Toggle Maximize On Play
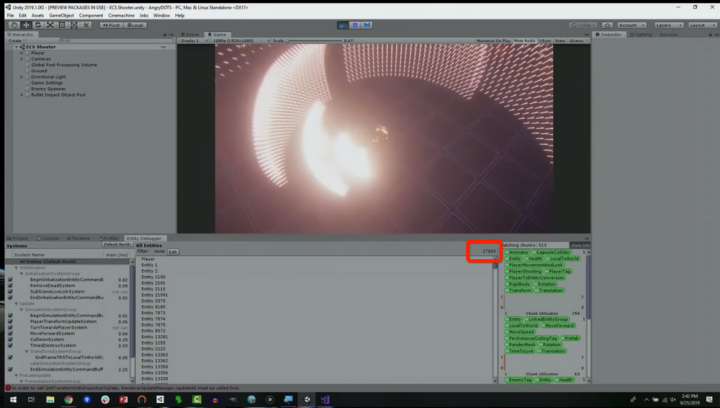Image resolution: width=720 pixels, height=408 pixels. coord(493,41)
